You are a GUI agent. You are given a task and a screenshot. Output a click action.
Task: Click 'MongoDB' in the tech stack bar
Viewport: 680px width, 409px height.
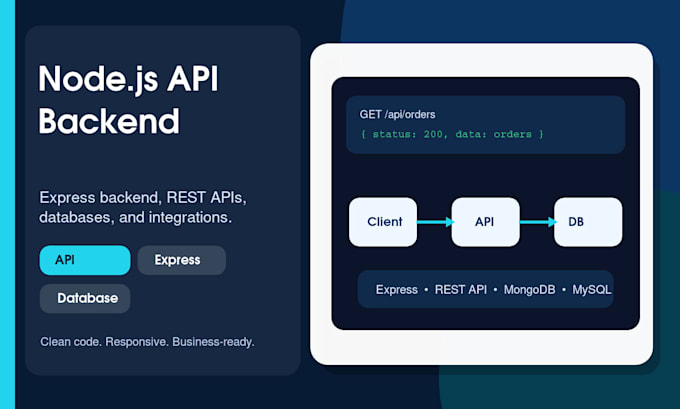[529, 290]
